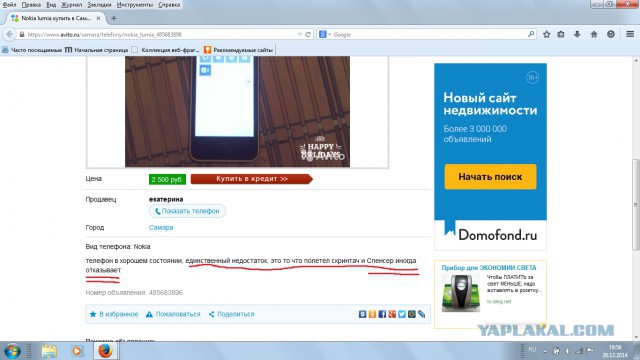Click the seller name екатерина

tap(166, 199)
